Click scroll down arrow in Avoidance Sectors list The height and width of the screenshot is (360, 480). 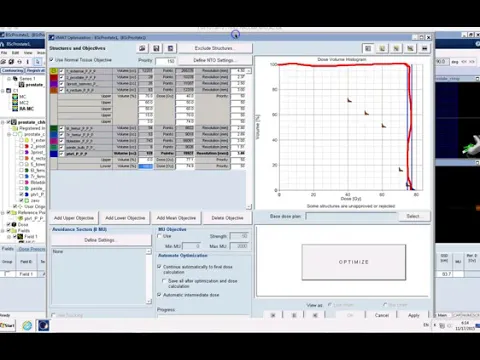(149, 301)
